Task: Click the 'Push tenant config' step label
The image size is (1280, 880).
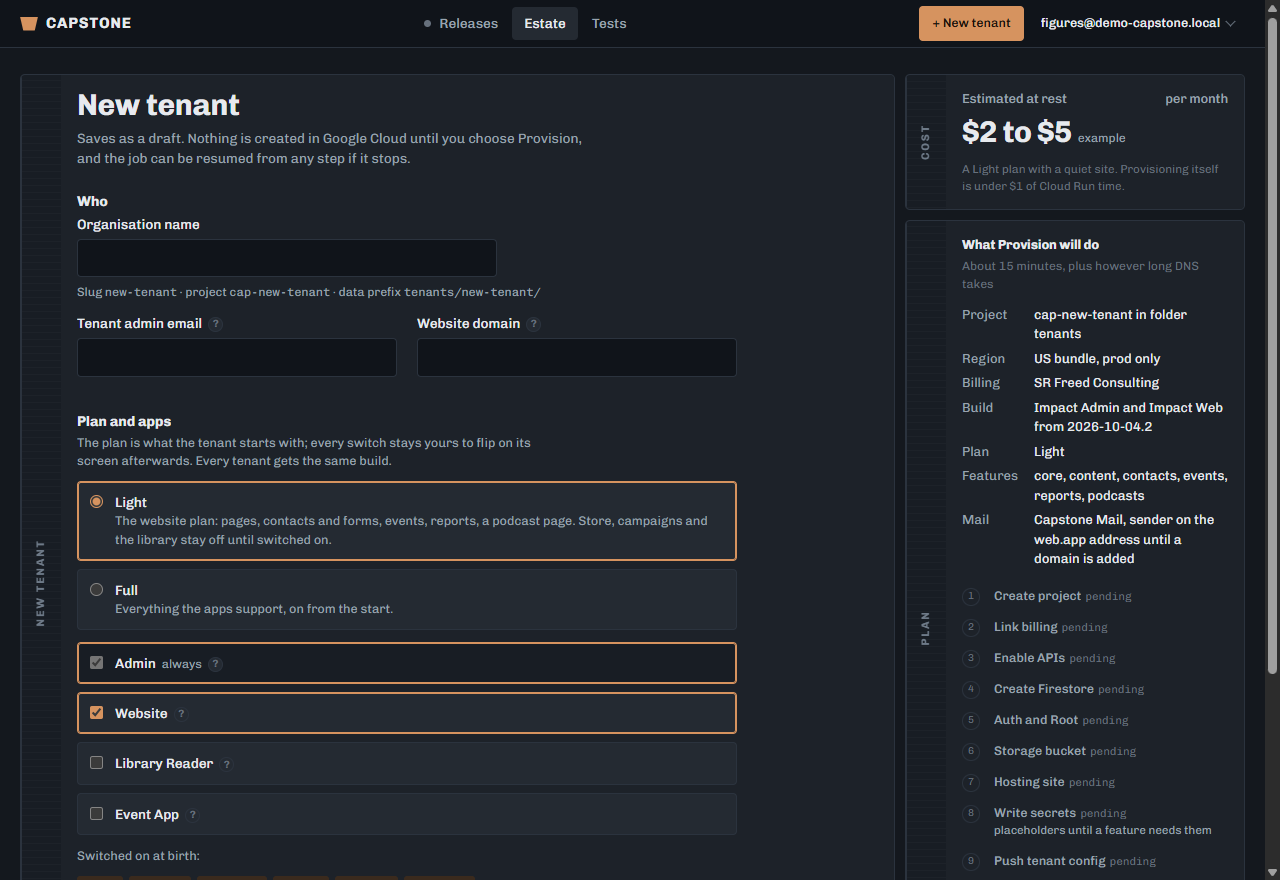Action: point(1050,861)
